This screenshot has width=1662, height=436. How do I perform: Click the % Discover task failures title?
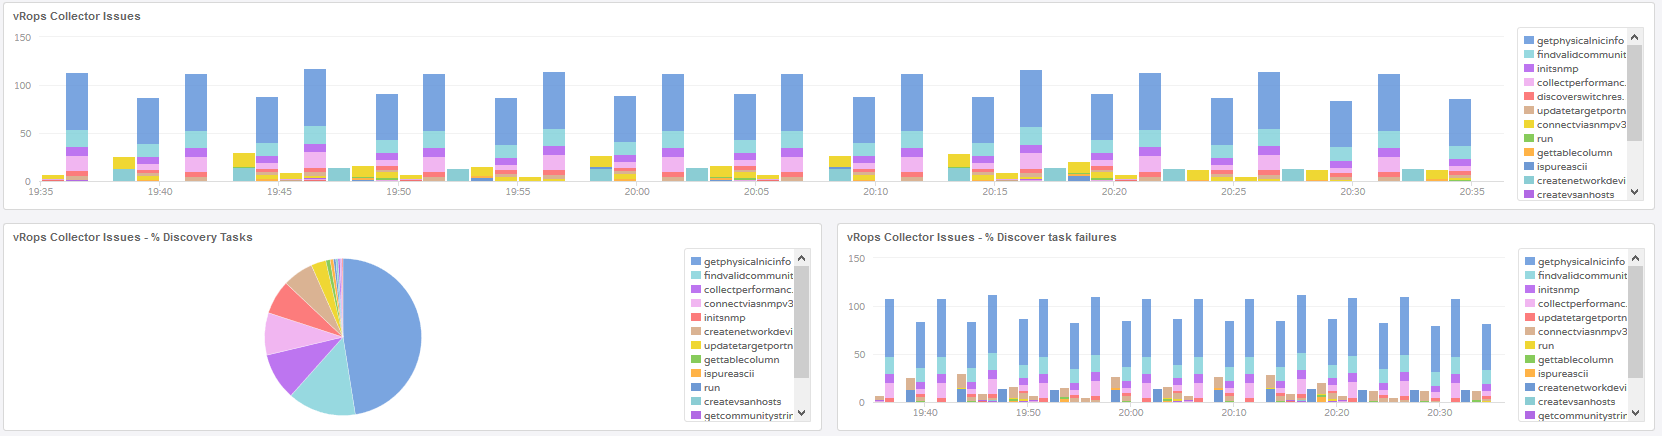point(981,237)
